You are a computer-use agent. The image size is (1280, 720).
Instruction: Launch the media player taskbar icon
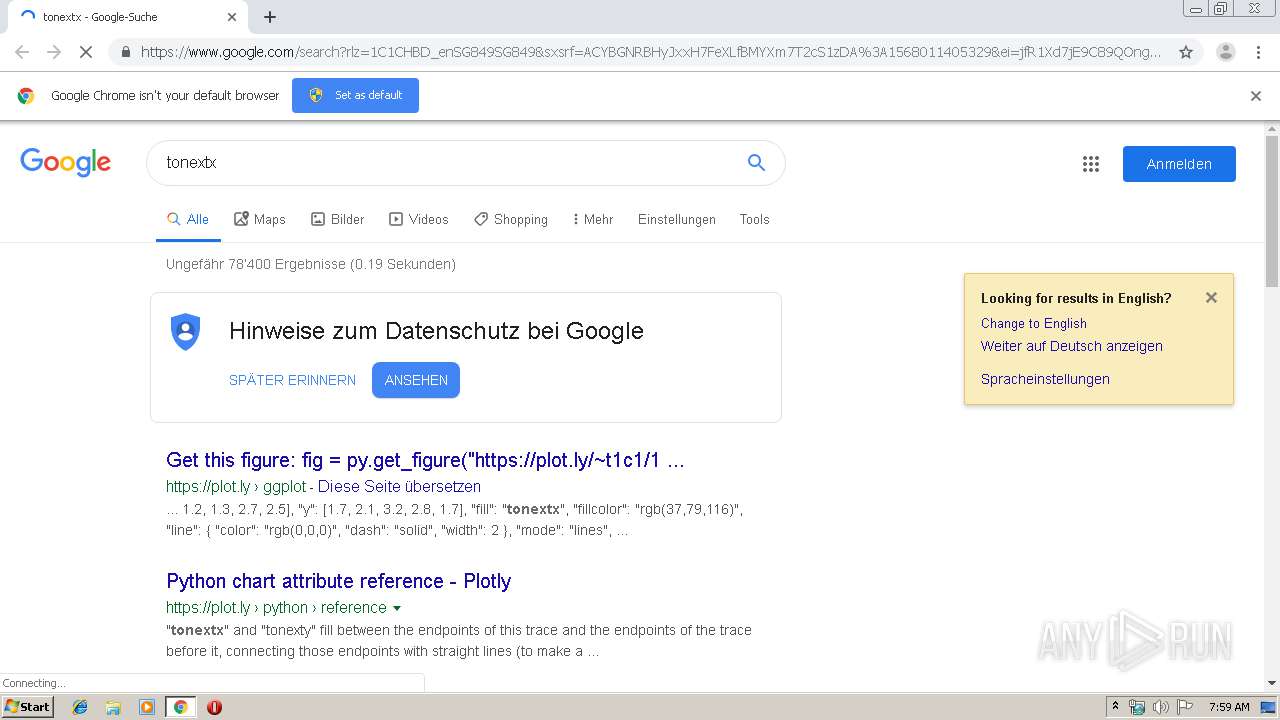click(147, 707)
